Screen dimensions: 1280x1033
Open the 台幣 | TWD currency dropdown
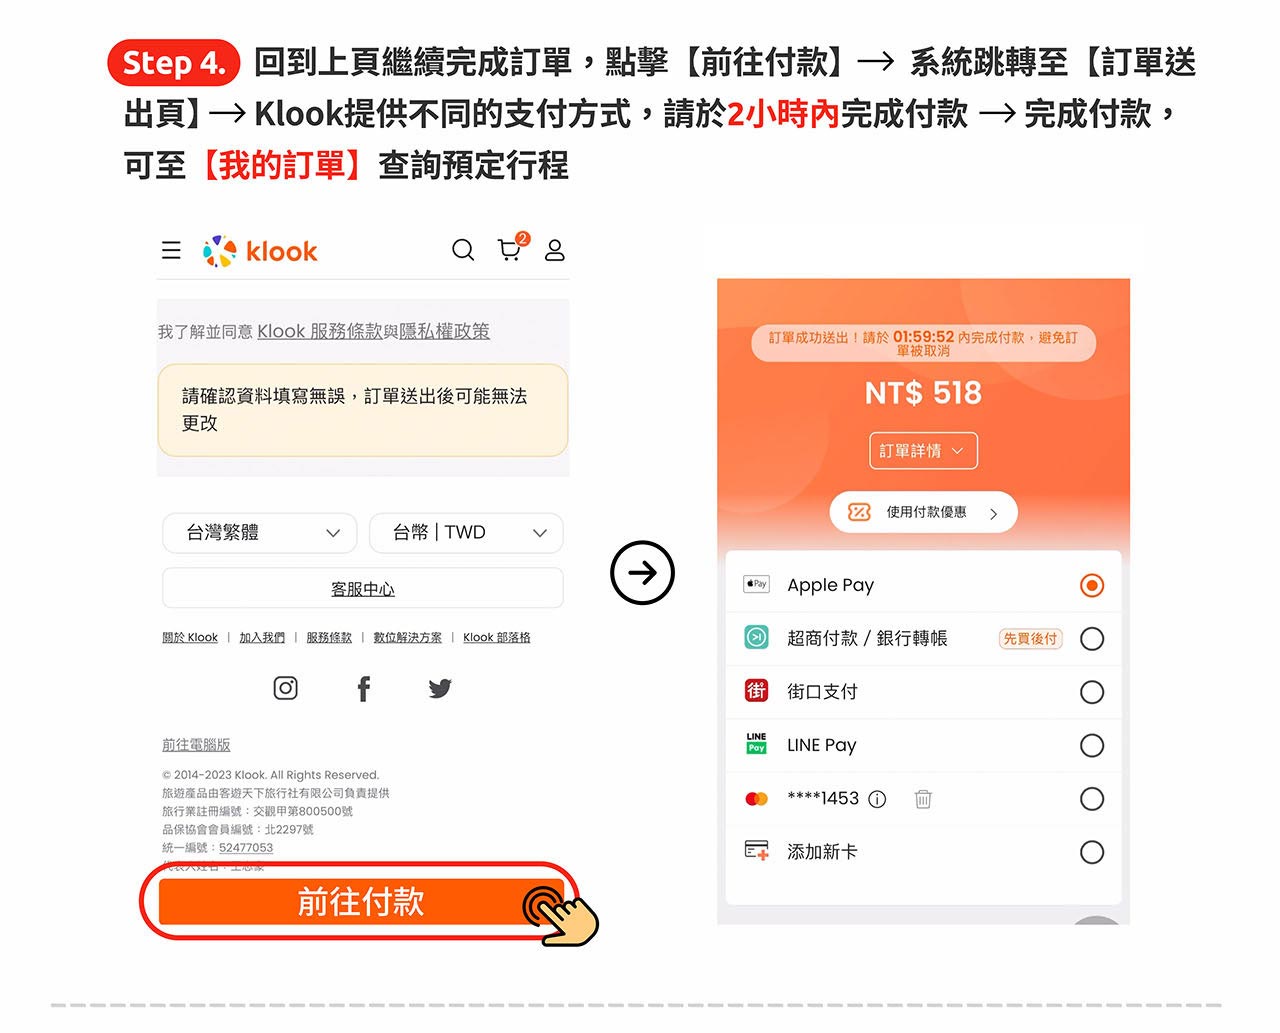(466, 533)
